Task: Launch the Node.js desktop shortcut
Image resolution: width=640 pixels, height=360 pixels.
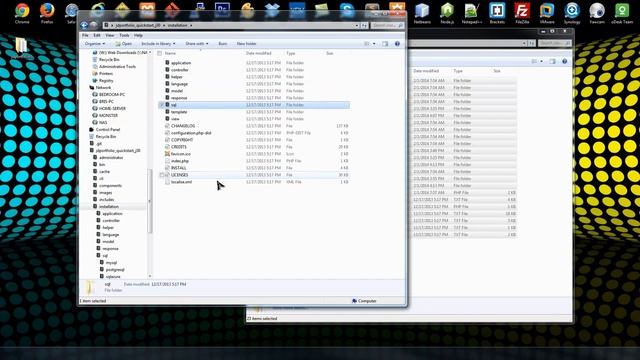Action: 447,12
